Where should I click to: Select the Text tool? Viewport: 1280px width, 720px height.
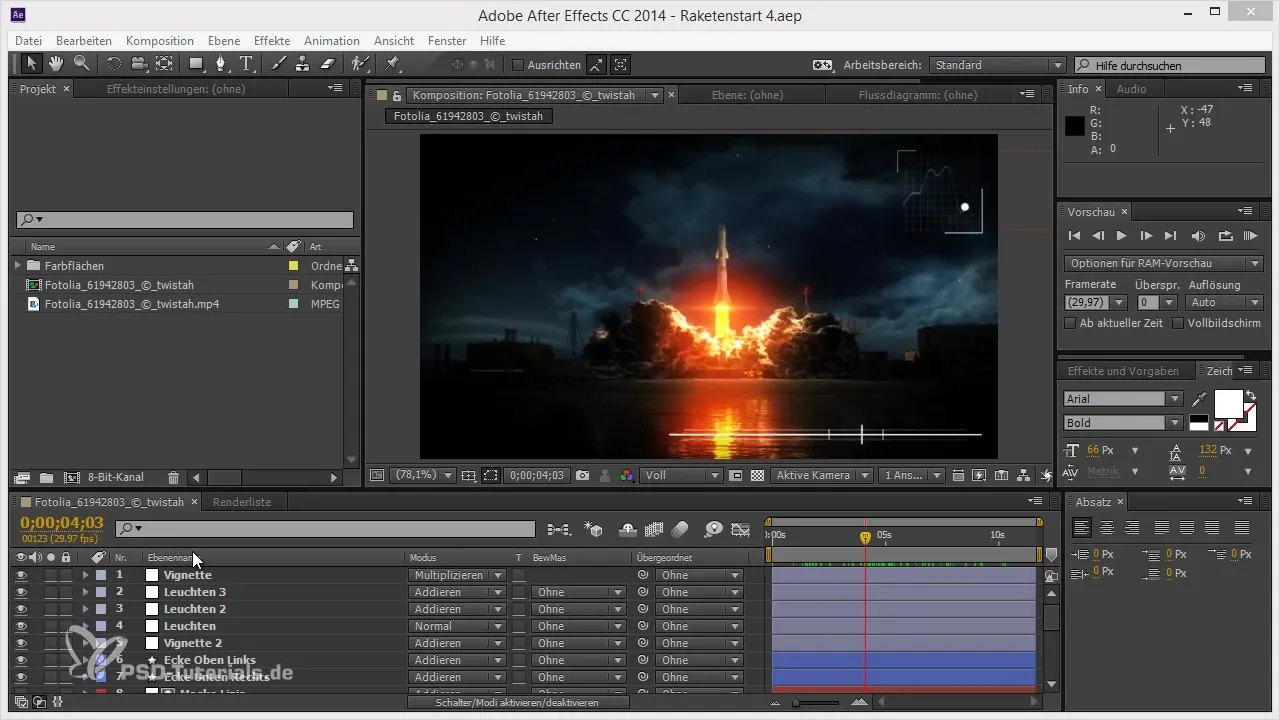[247, 64]
